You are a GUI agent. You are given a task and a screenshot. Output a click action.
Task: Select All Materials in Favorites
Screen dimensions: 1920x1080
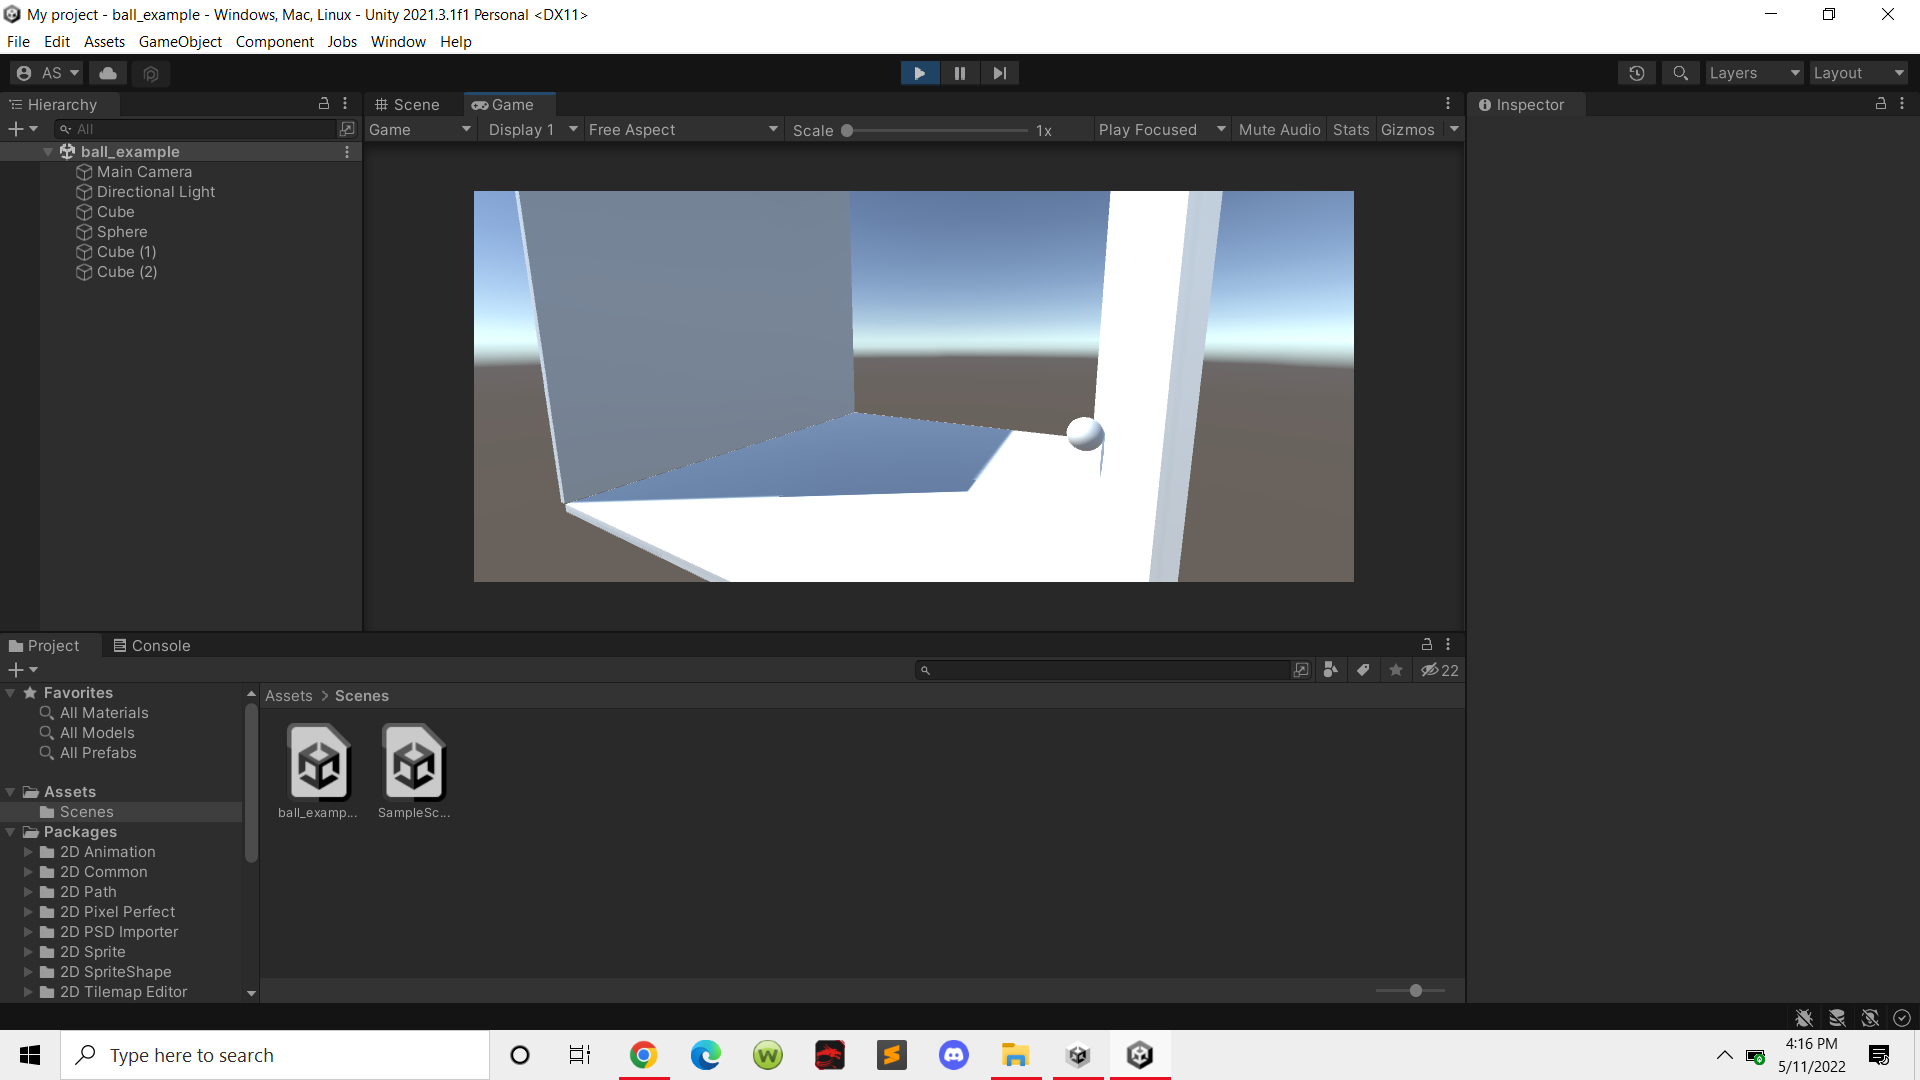[x=104, y=713]
